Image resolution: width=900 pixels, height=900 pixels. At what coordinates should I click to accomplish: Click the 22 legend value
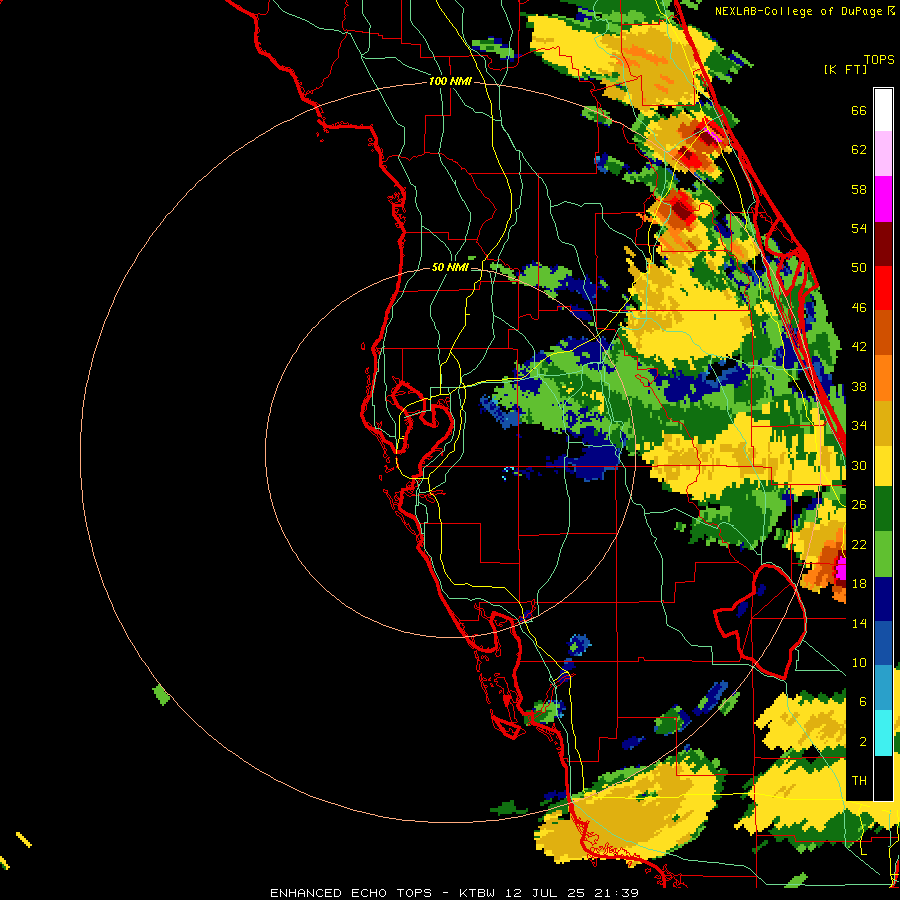(x=859, y=544)
